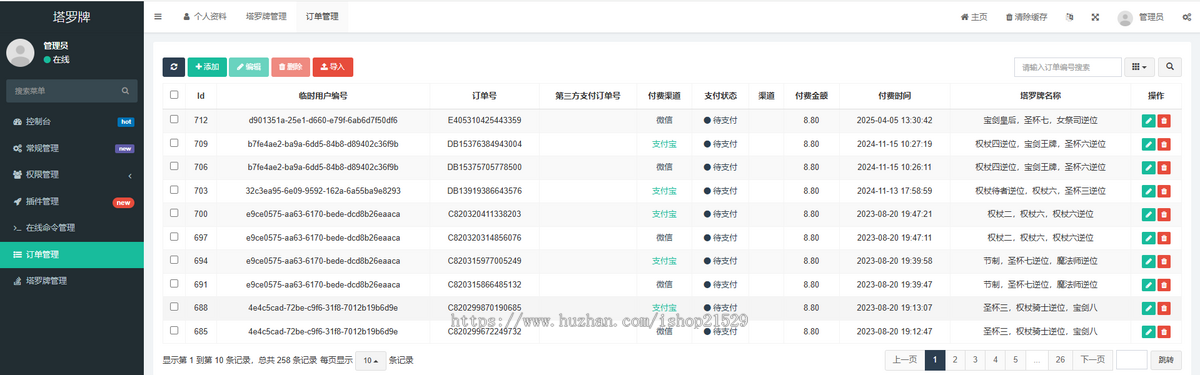Click the 删除 toolbar button
The image size is (1200, 375).
pyautogui.click(x=290, y=67)
